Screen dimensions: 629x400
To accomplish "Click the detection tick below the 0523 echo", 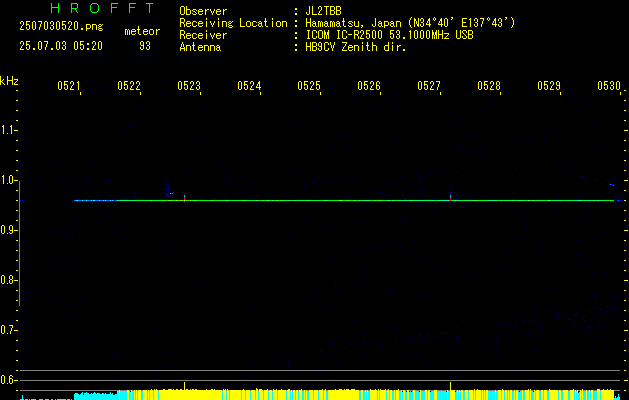I will coord(185,386).
